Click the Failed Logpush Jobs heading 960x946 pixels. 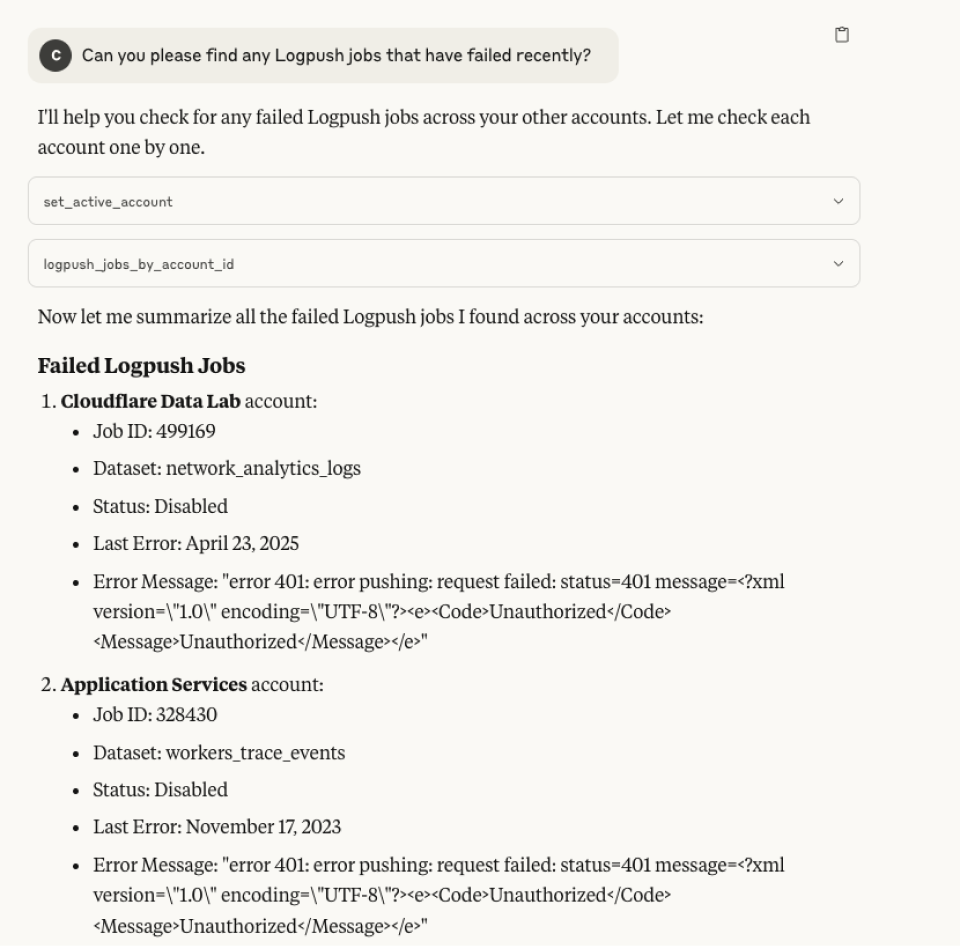coord(141,365)
